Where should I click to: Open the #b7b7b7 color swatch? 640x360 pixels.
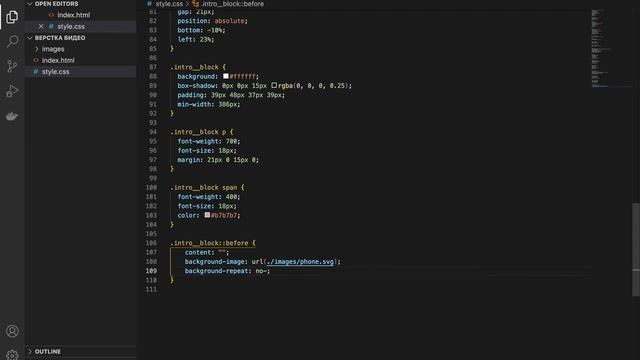tap(207, 215)
